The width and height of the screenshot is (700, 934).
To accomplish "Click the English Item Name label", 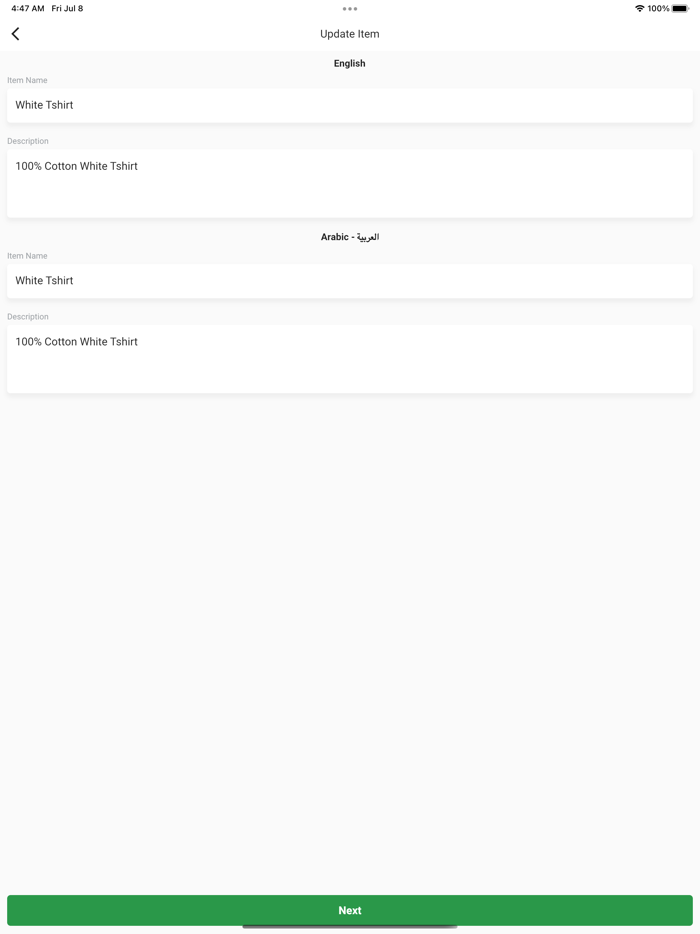I will point(27,80).
